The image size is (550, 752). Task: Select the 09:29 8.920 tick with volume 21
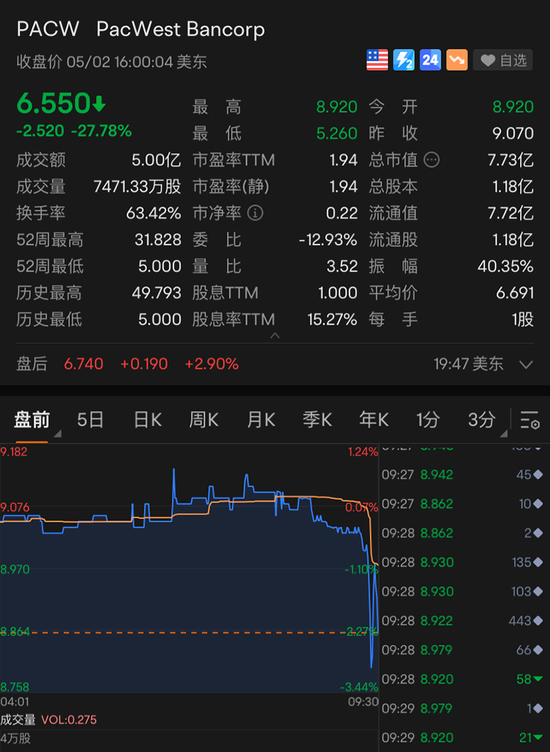[x=462, y=738]
